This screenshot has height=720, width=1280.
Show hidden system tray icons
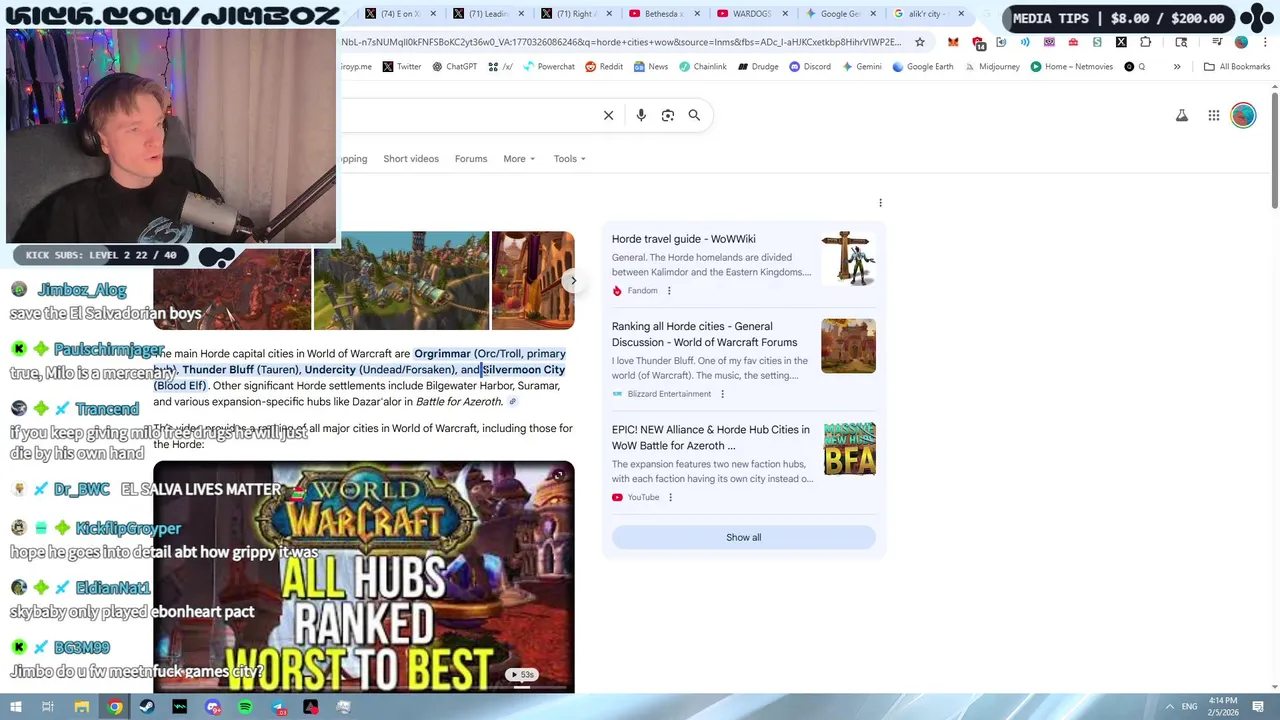[x=1169, y=707]
